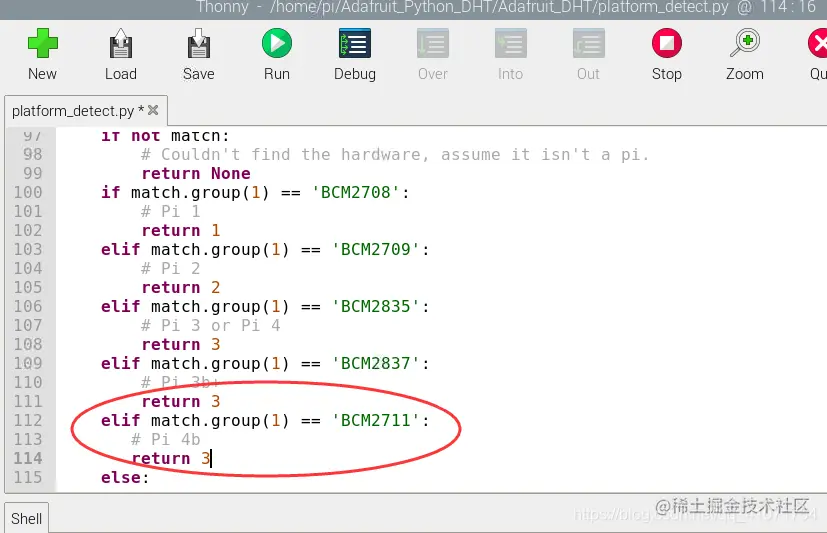
Task: Click the '# Pi 1' comment
Action: click(x=171, y=211)
